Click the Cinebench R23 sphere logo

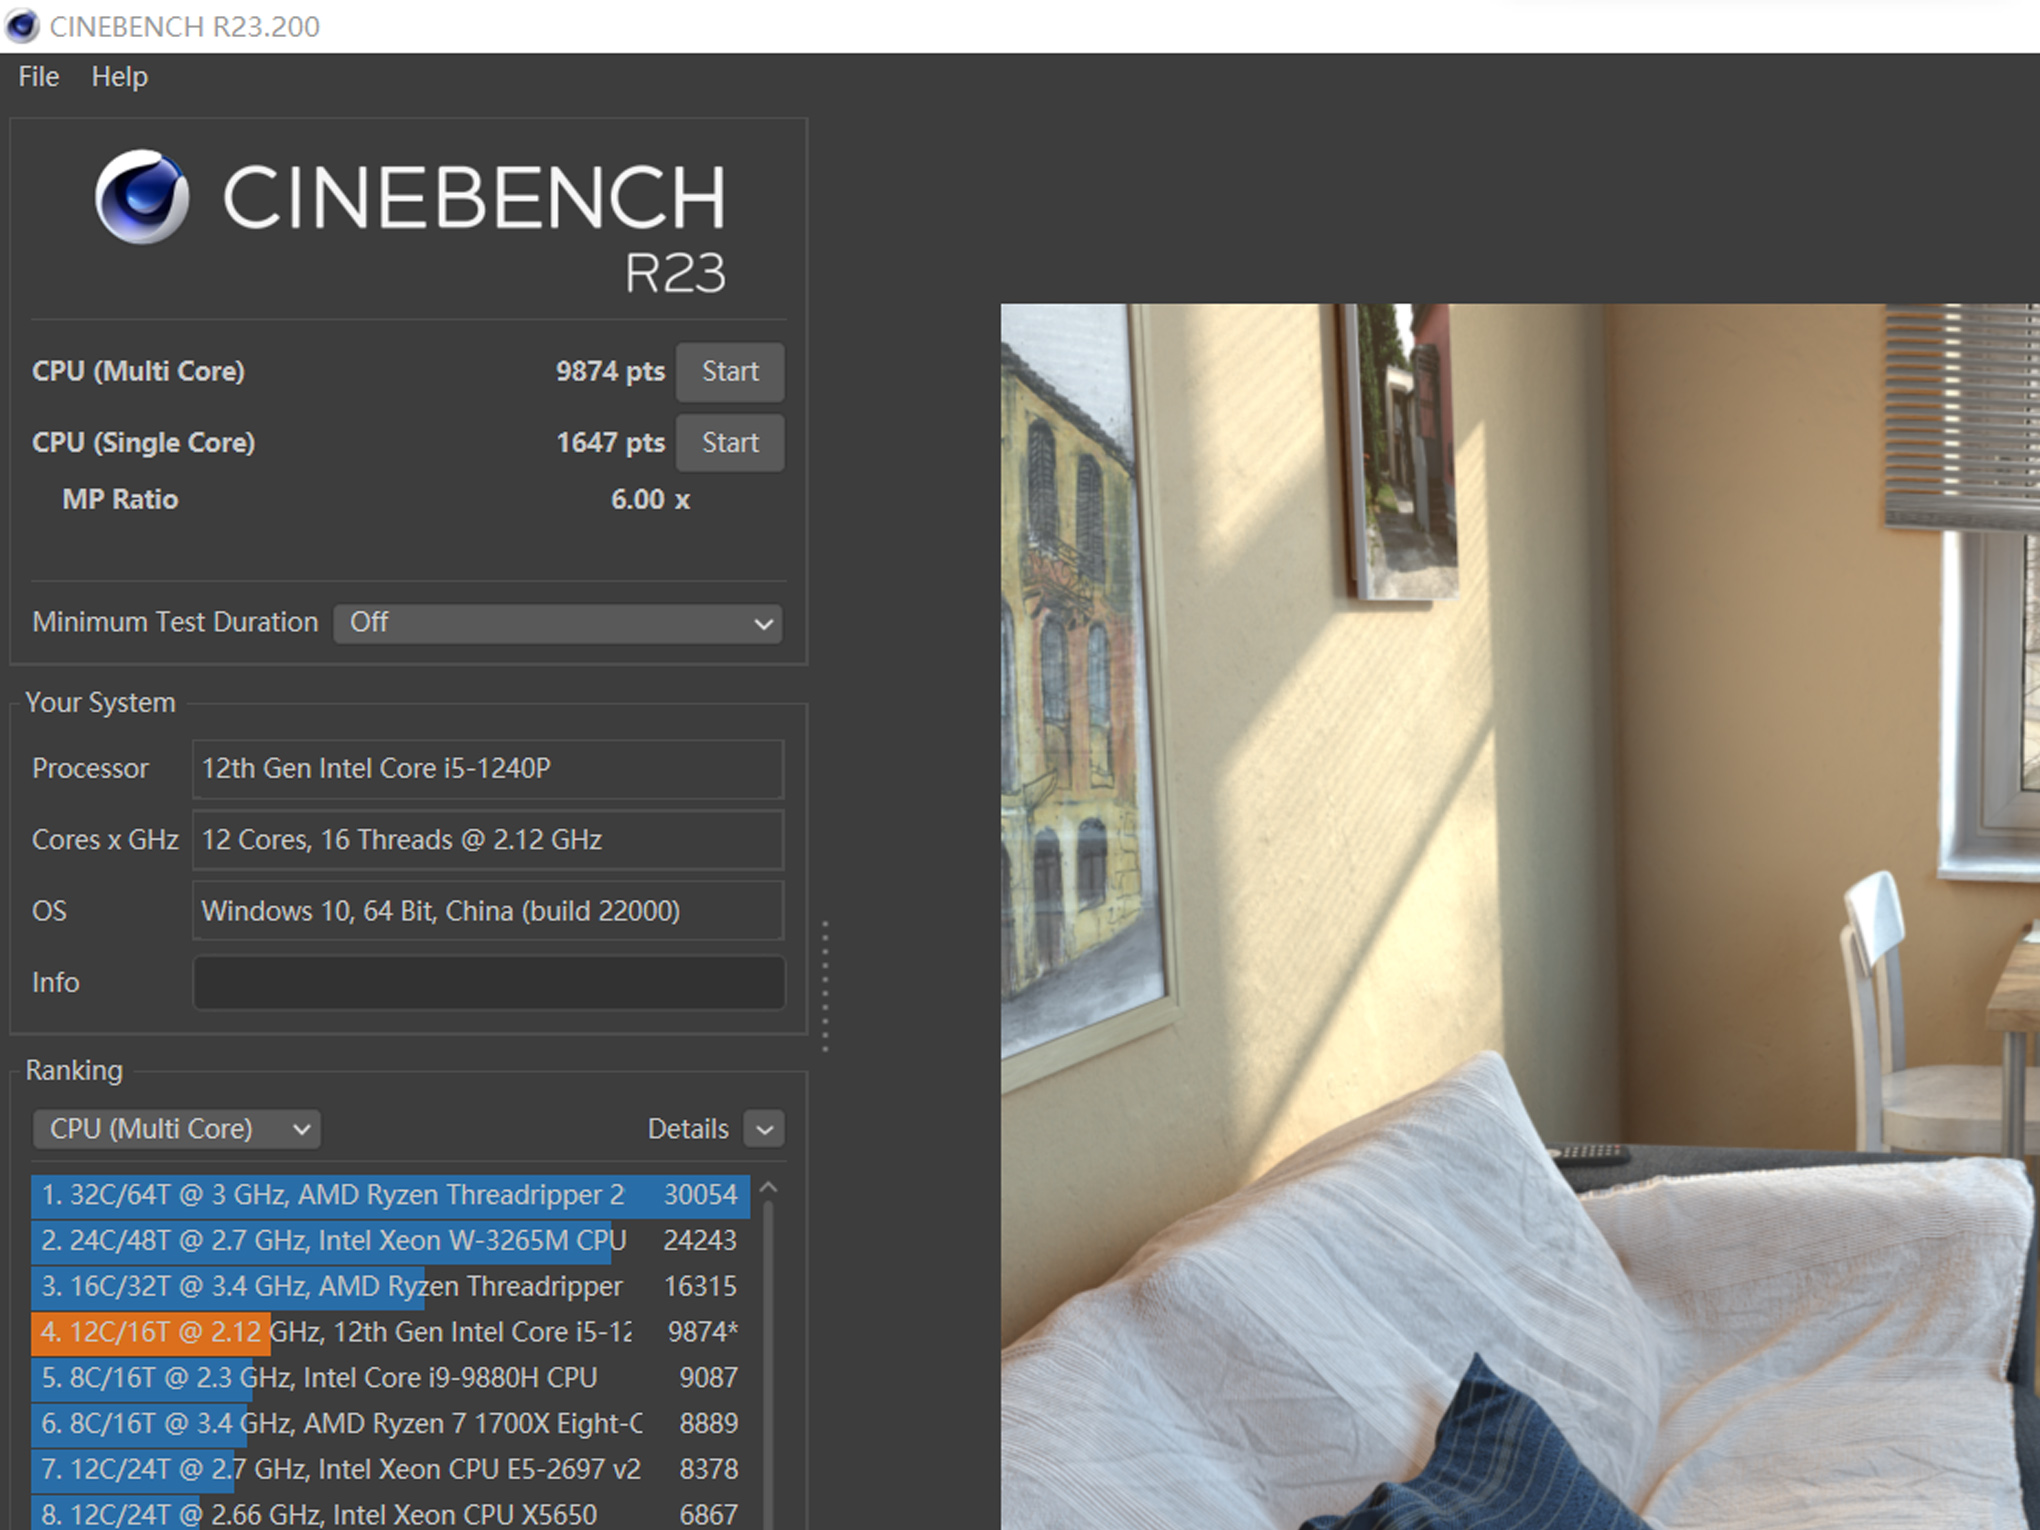pos(142,197)
